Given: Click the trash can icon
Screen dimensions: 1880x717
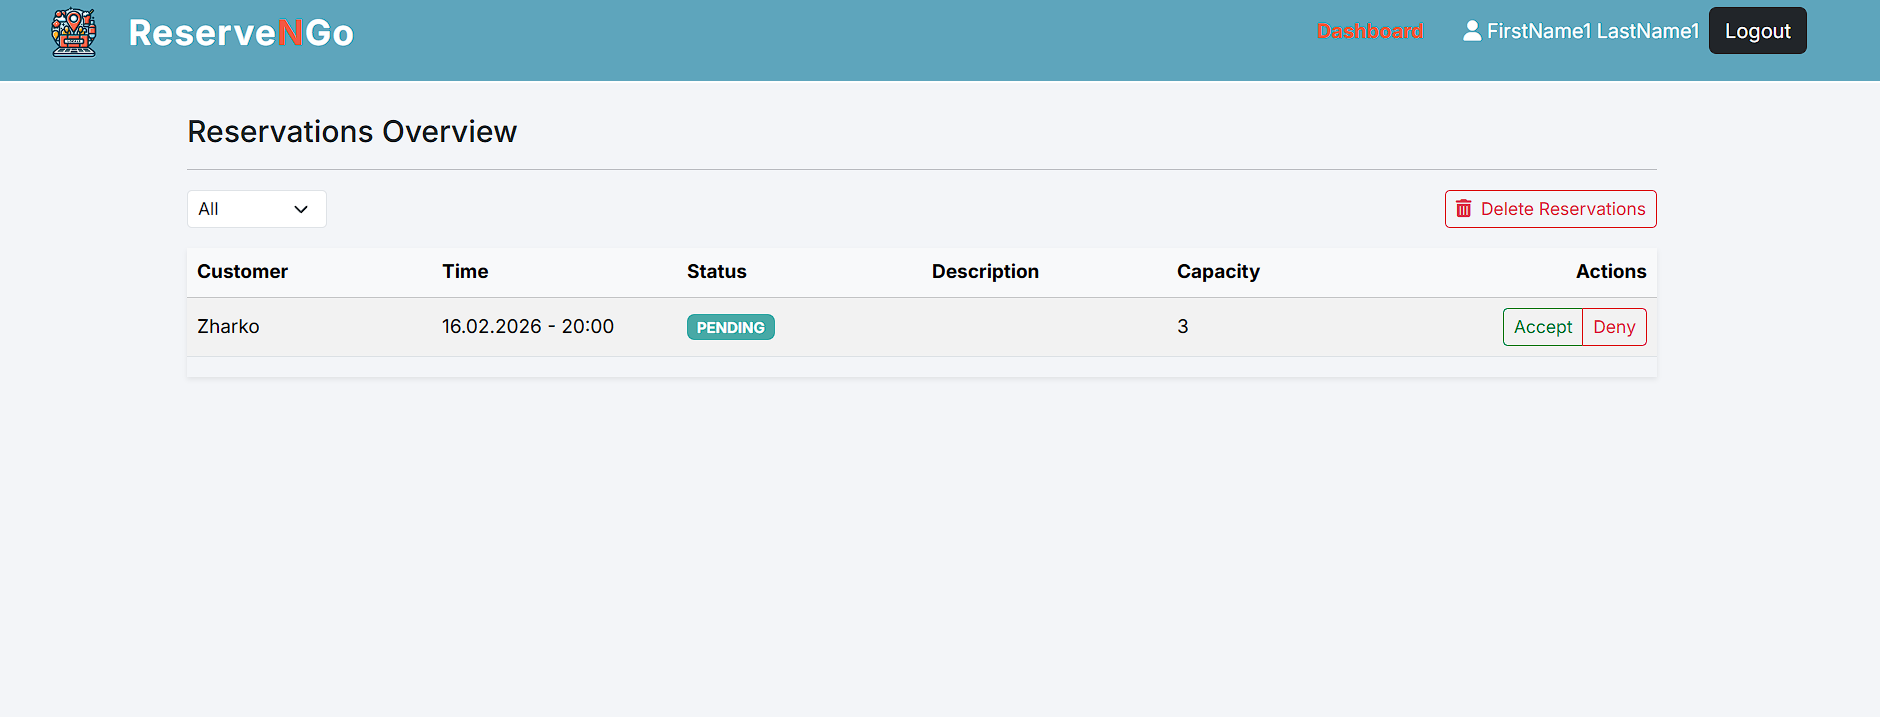Looking at the screenshot, I should 1463,209.
